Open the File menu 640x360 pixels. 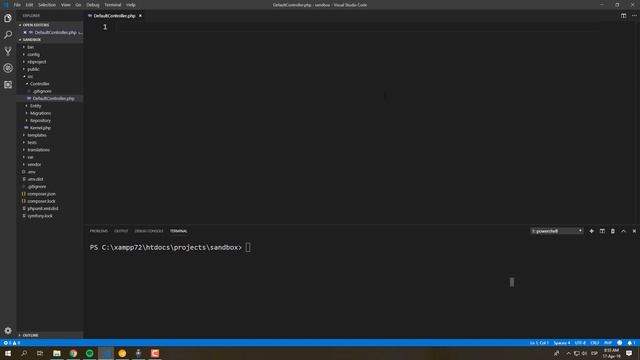click(17, 5)
